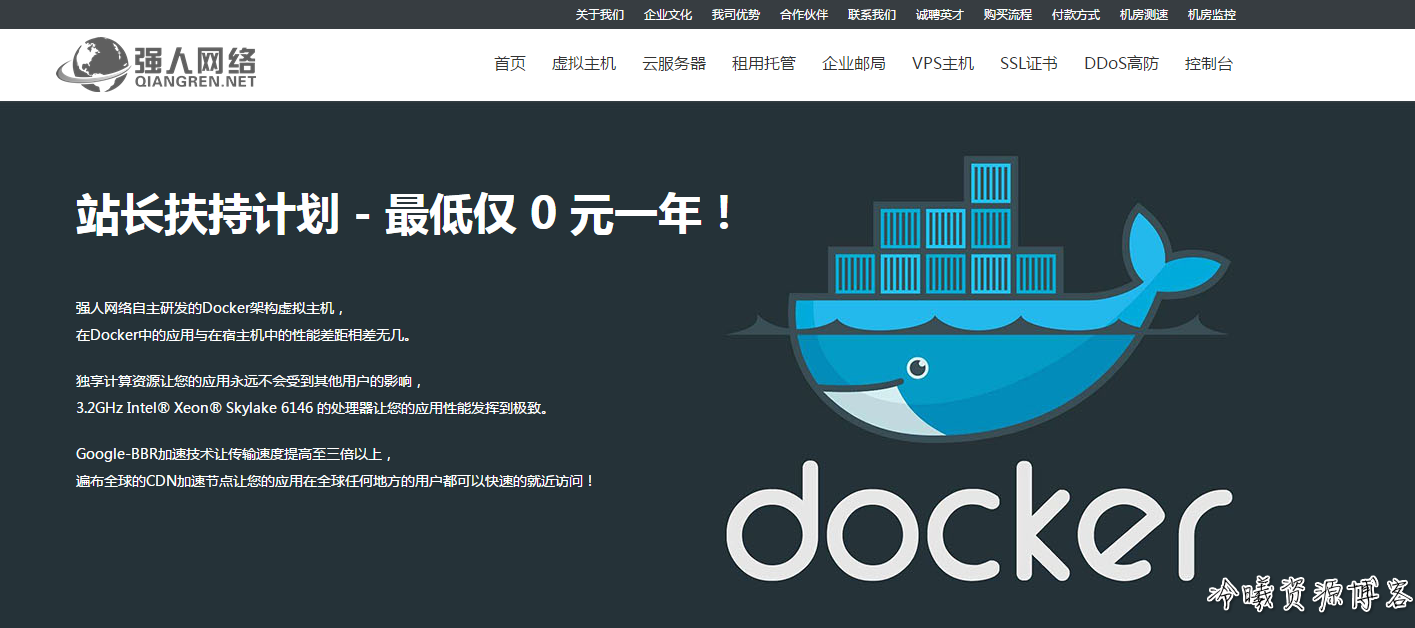
Task: Go to 我司优势 page
Action: point(736,15)
